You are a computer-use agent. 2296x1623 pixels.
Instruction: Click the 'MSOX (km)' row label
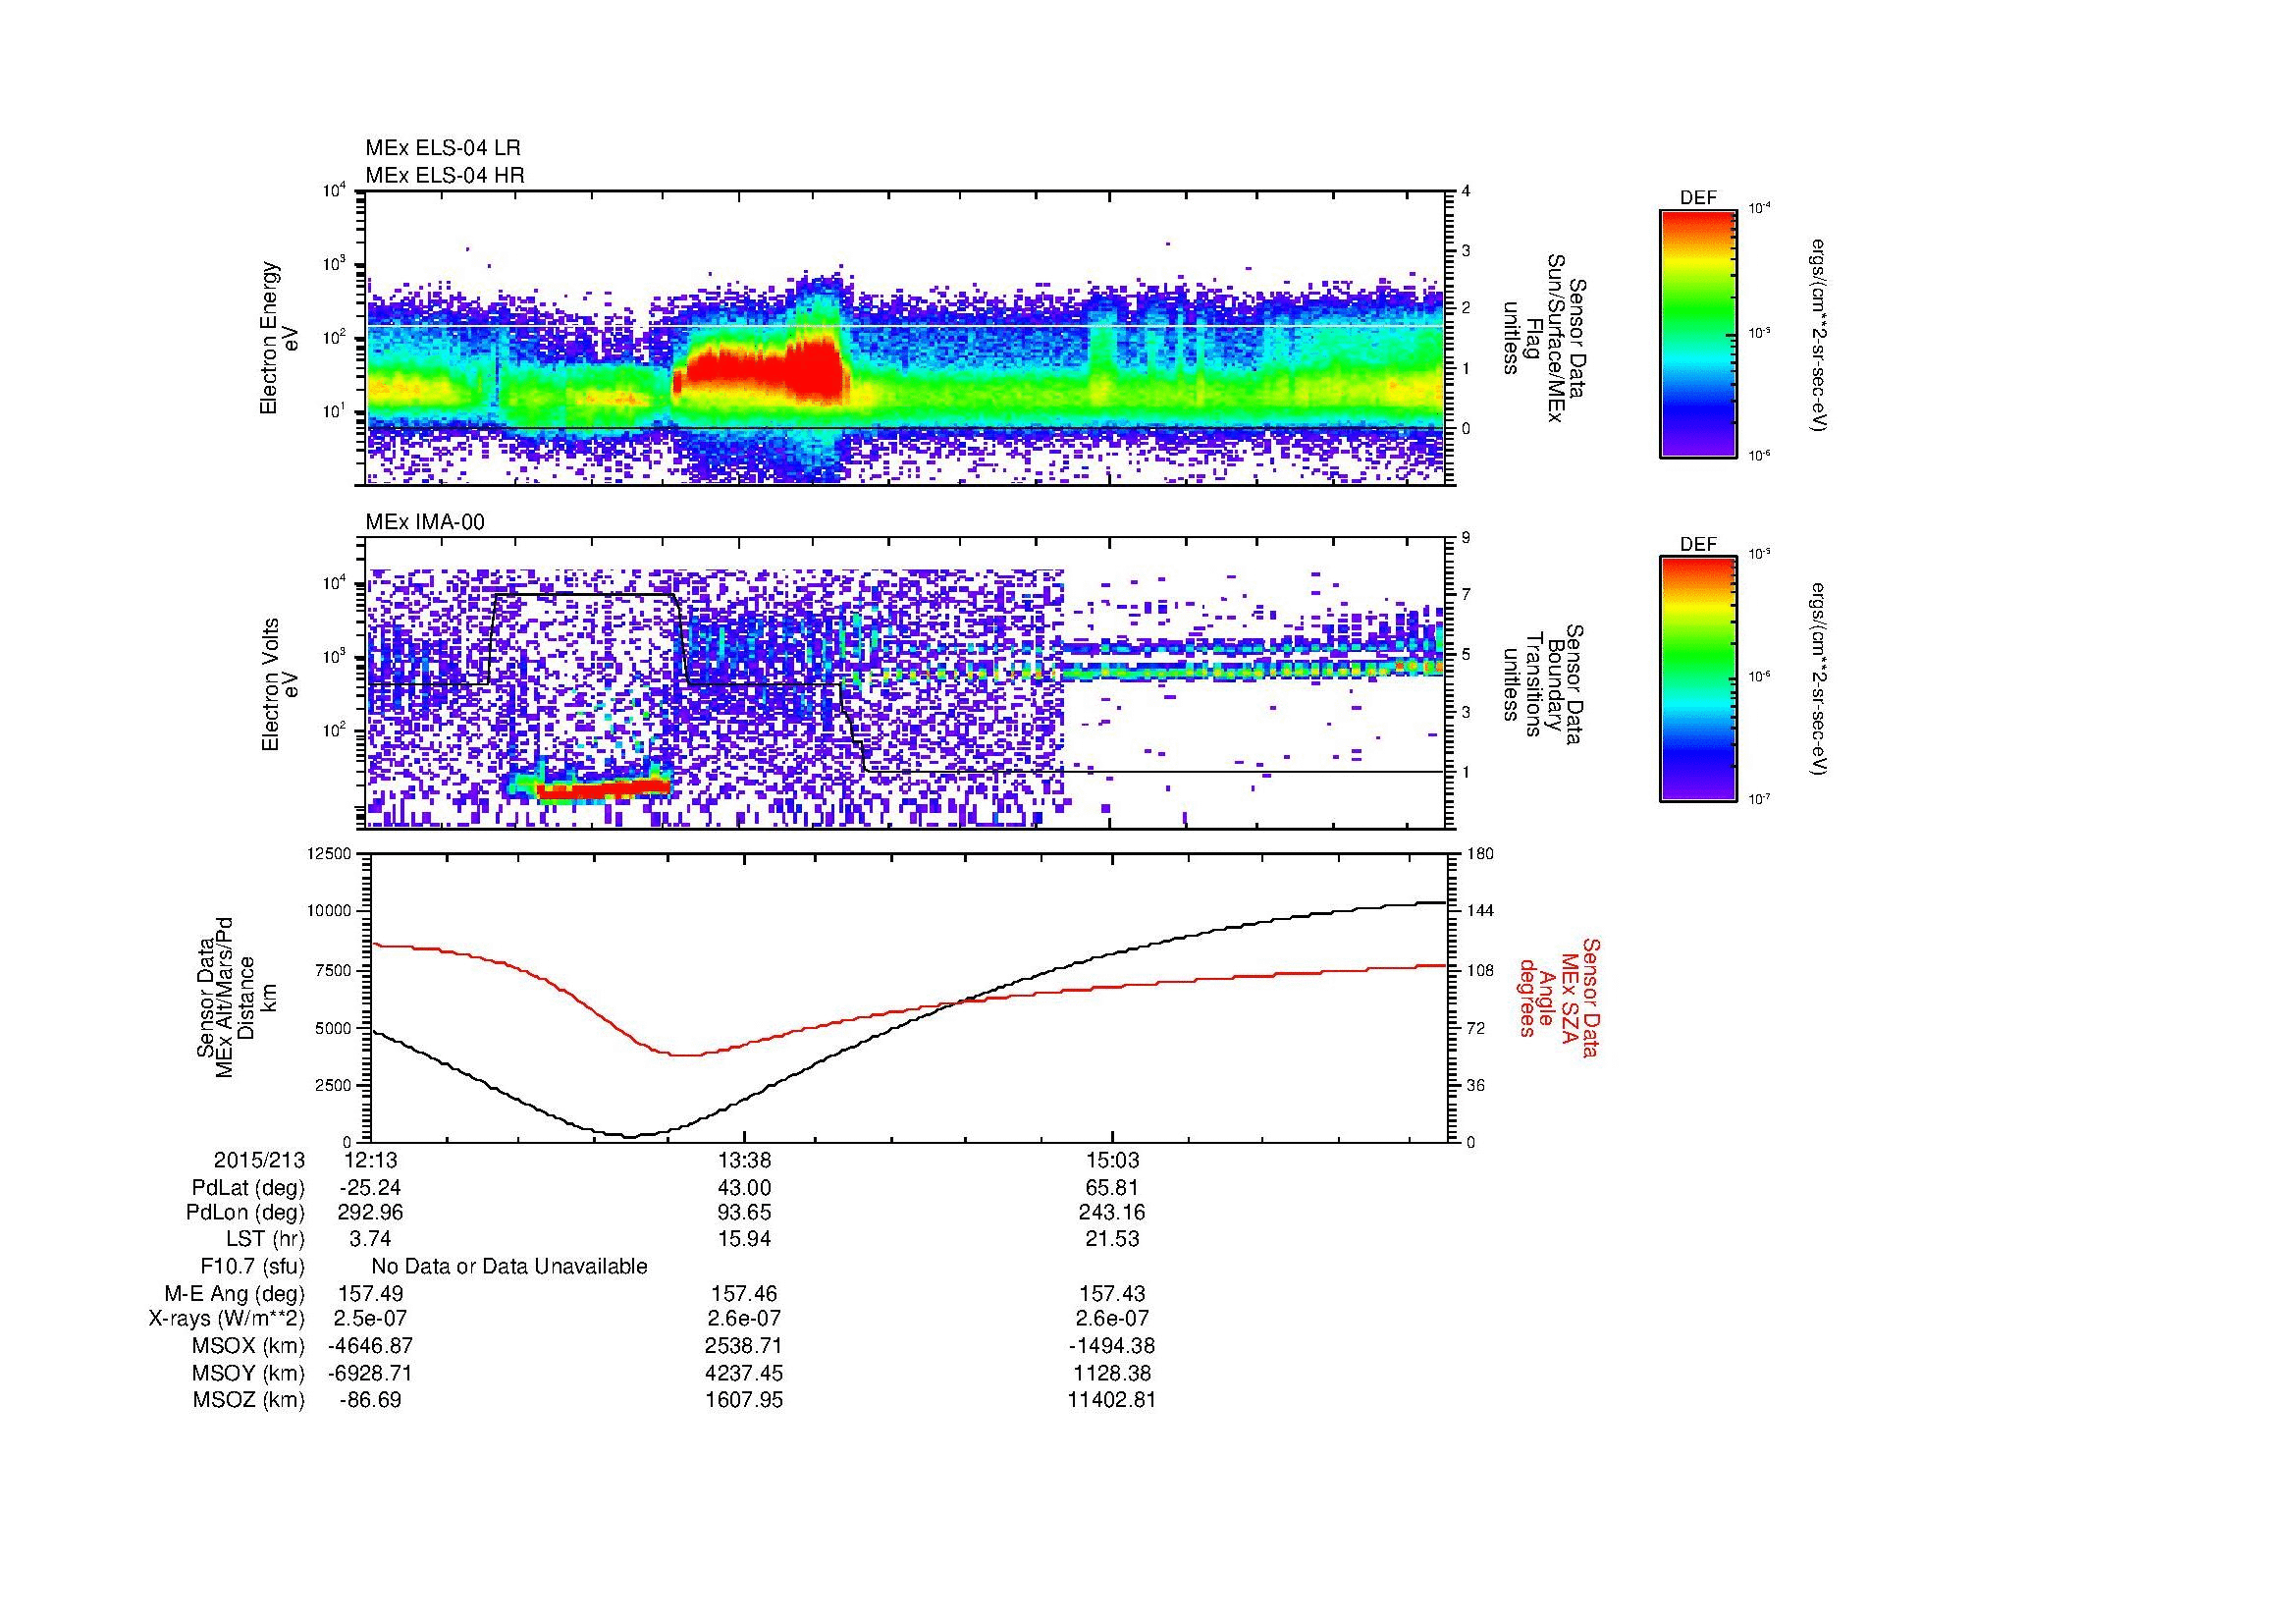coord(249,1346)
